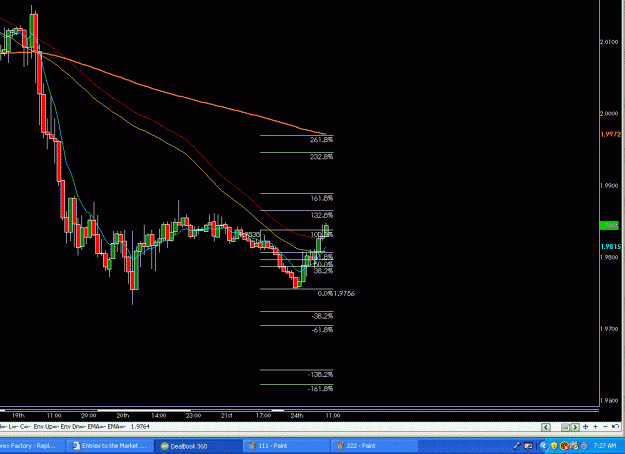
Task: Click the 24th date label on time axis
Action: pos(297,416)
